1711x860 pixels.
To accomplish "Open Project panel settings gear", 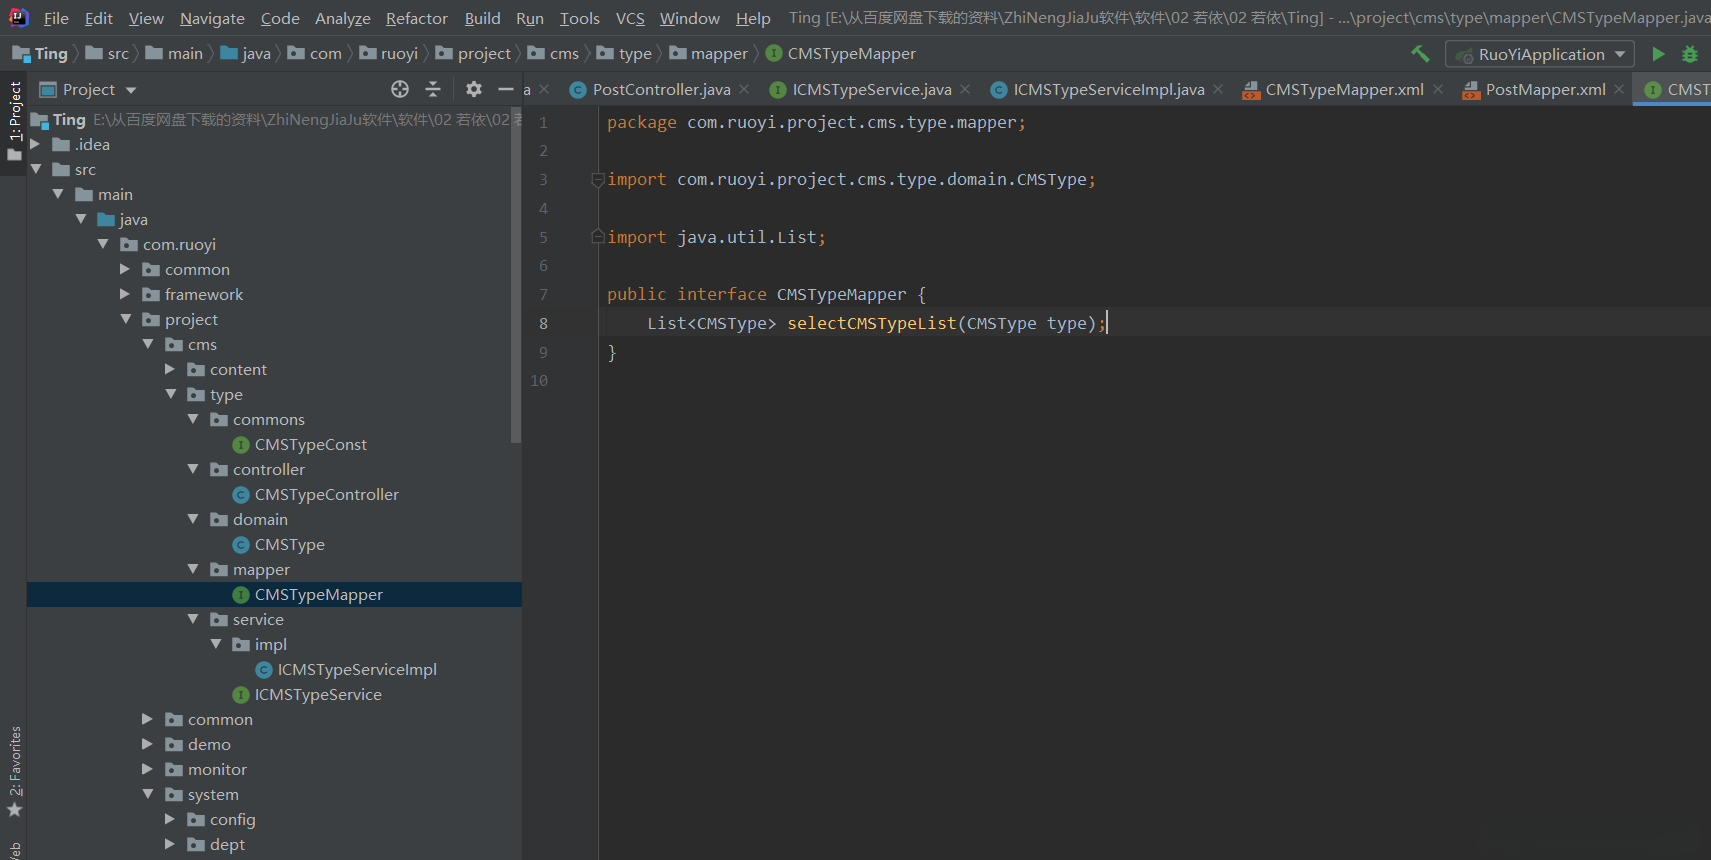I will [x=474, y=89].
